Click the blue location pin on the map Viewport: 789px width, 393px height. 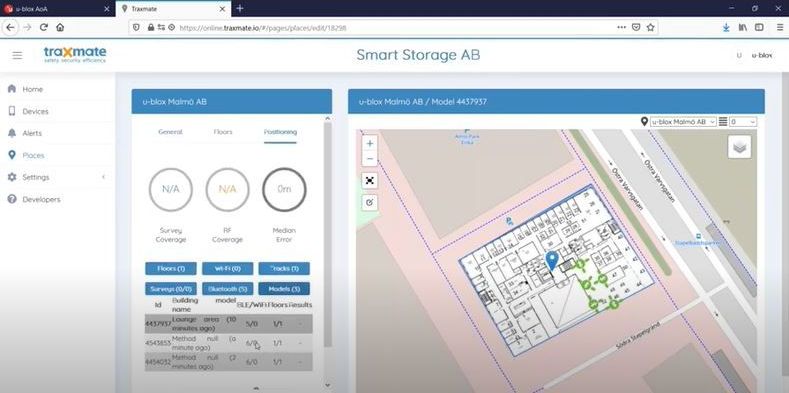click(x=552, y=261)
